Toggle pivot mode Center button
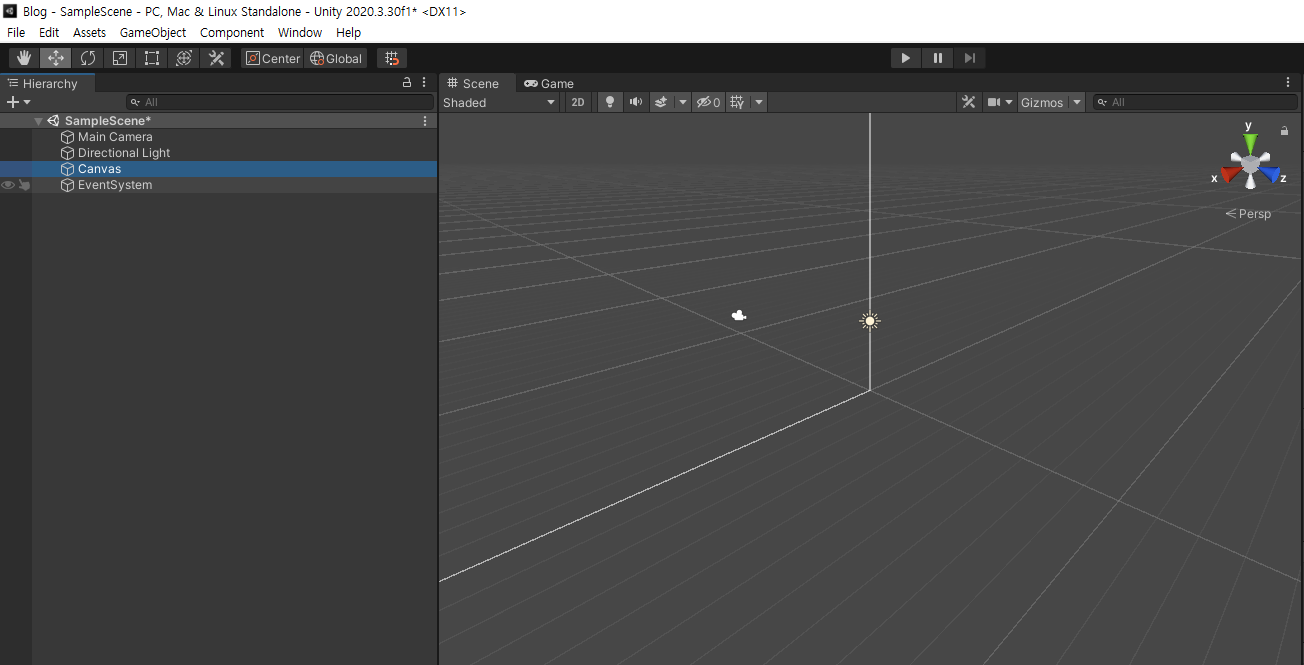 pyautogui.click(x=272, y=58)
